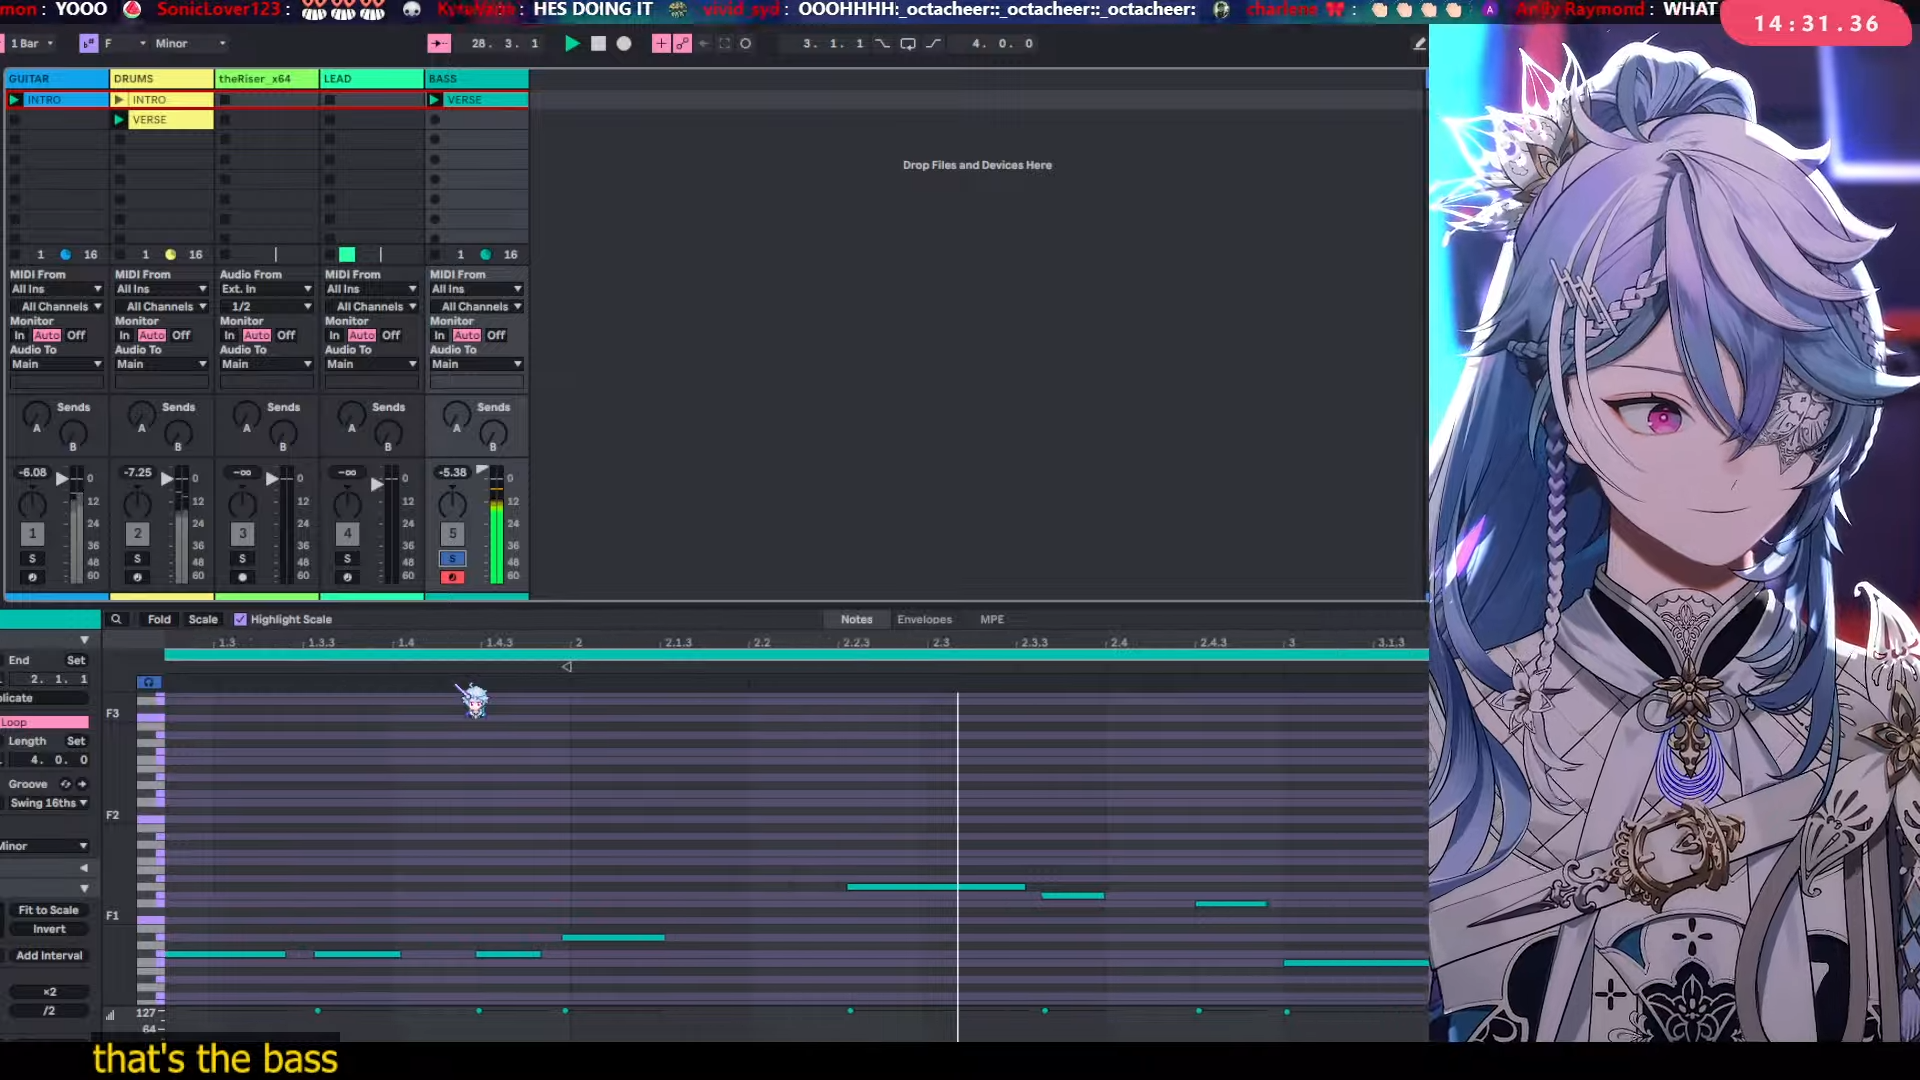Screen dimensions: 1920x1080
Task: Set BASS Monitor to Off
Action: click(496, 336)
